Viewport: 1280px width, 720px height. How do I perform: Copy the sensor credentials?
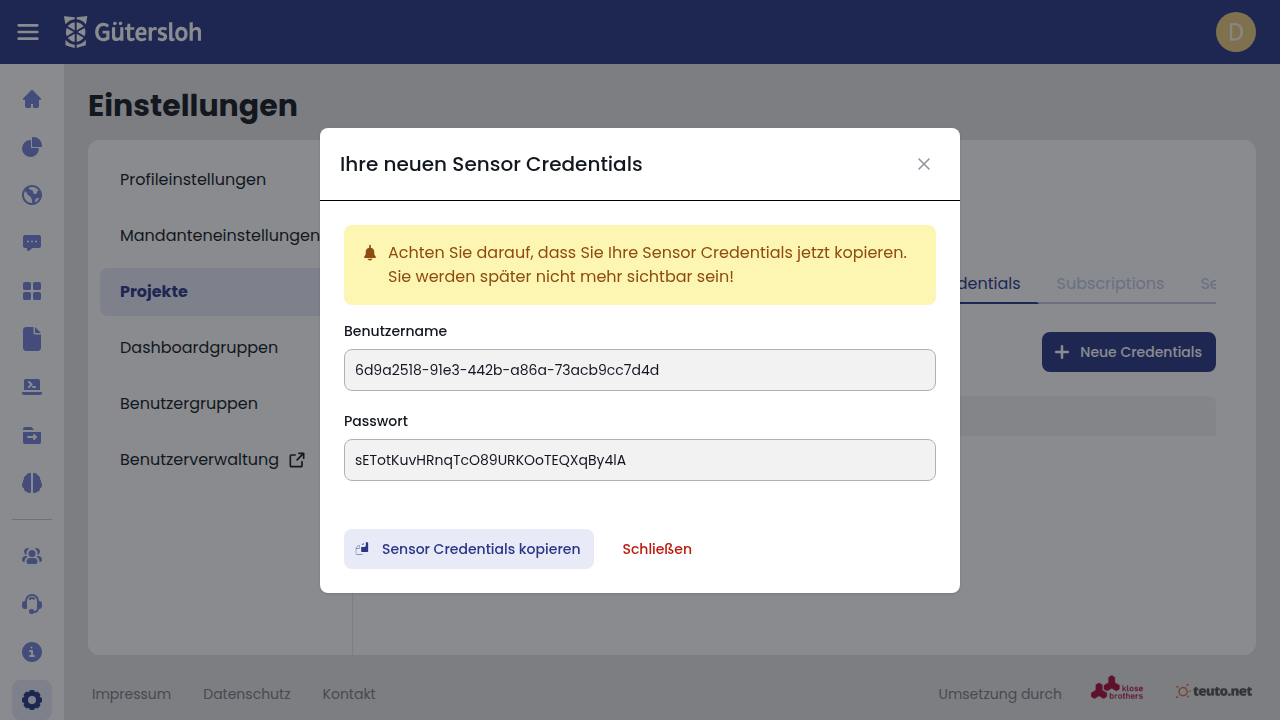coord(469,549)
